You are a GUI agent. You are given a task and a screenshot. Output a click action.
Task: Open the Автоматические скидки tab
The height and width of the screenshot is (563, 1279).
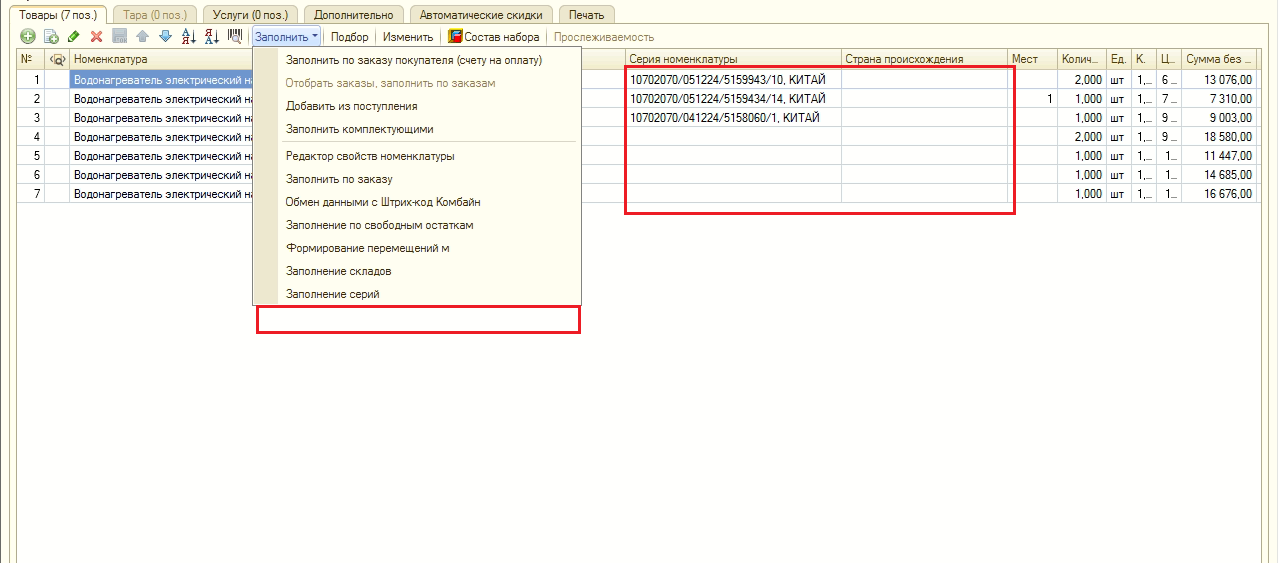pyautogui.click(x=481, y=15)
